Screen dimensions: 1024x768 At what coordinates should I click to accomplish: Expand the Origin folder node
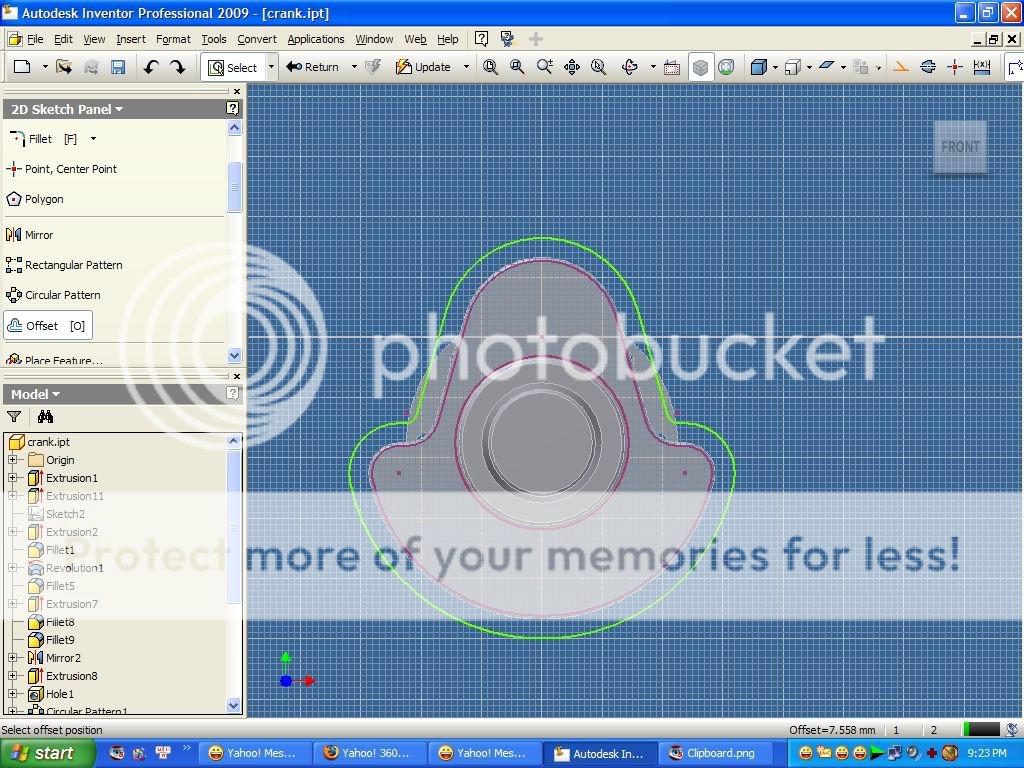[x=14, y=460]
